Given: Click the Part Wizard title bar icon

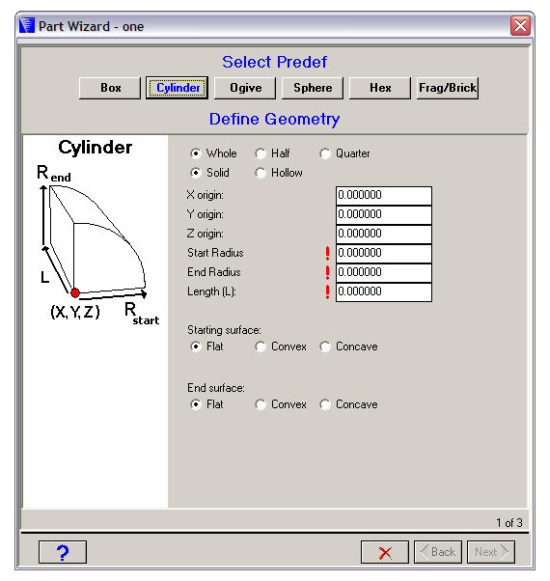Looking at the screenshot, I should click(27, 26).
